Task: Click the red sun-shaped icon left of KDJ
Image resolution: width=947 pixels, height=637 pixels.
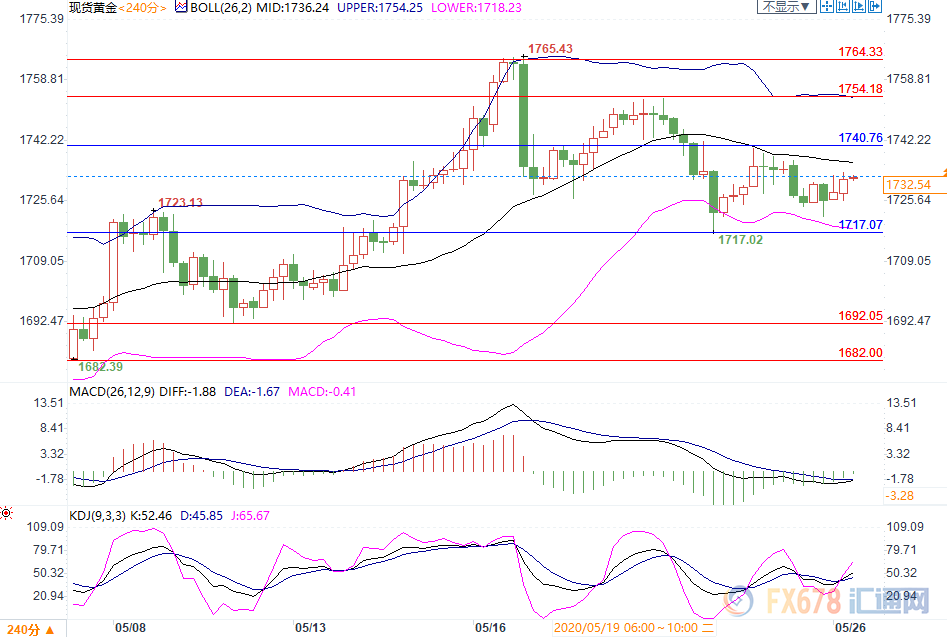Action: [x=6, y=514]
